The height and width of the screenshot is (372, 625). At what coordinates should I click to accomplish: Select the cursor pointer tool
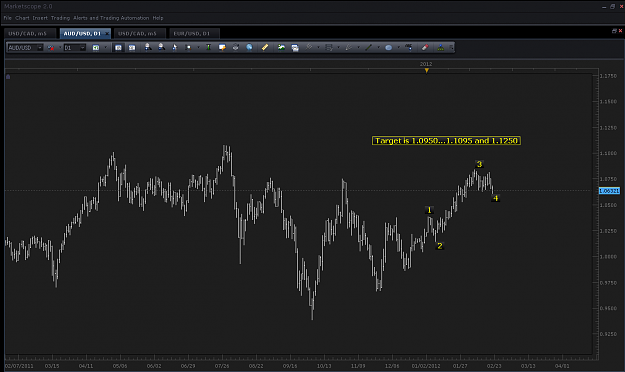point(175,47)
